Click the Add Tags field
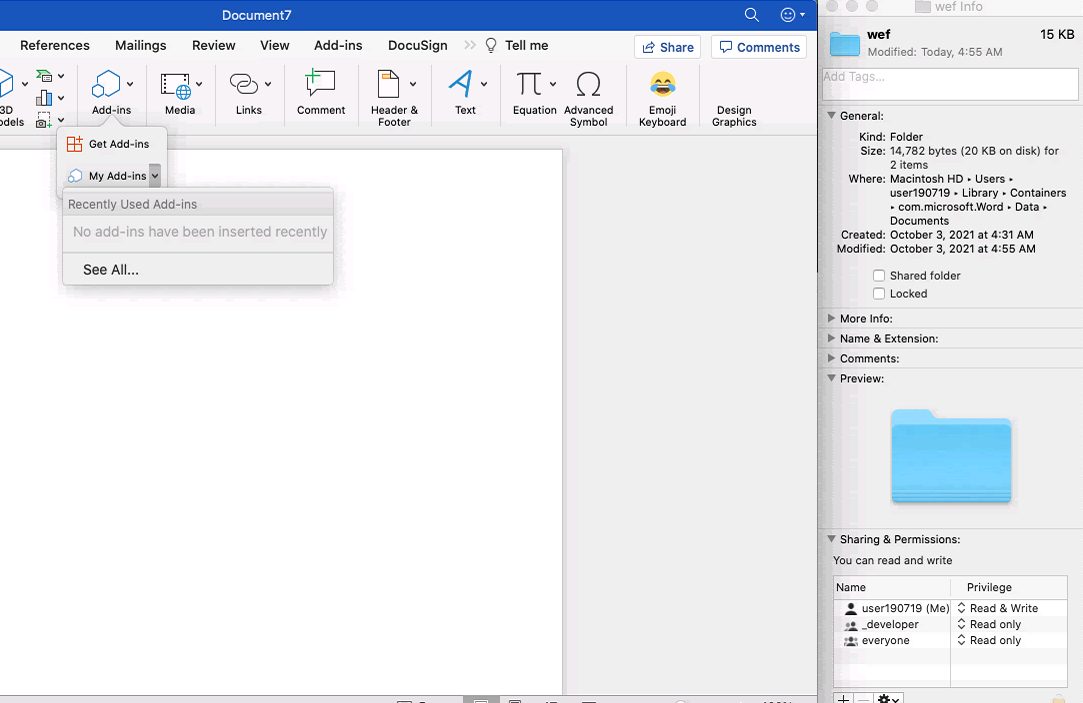1083x703 pixels. coord(948,84)
